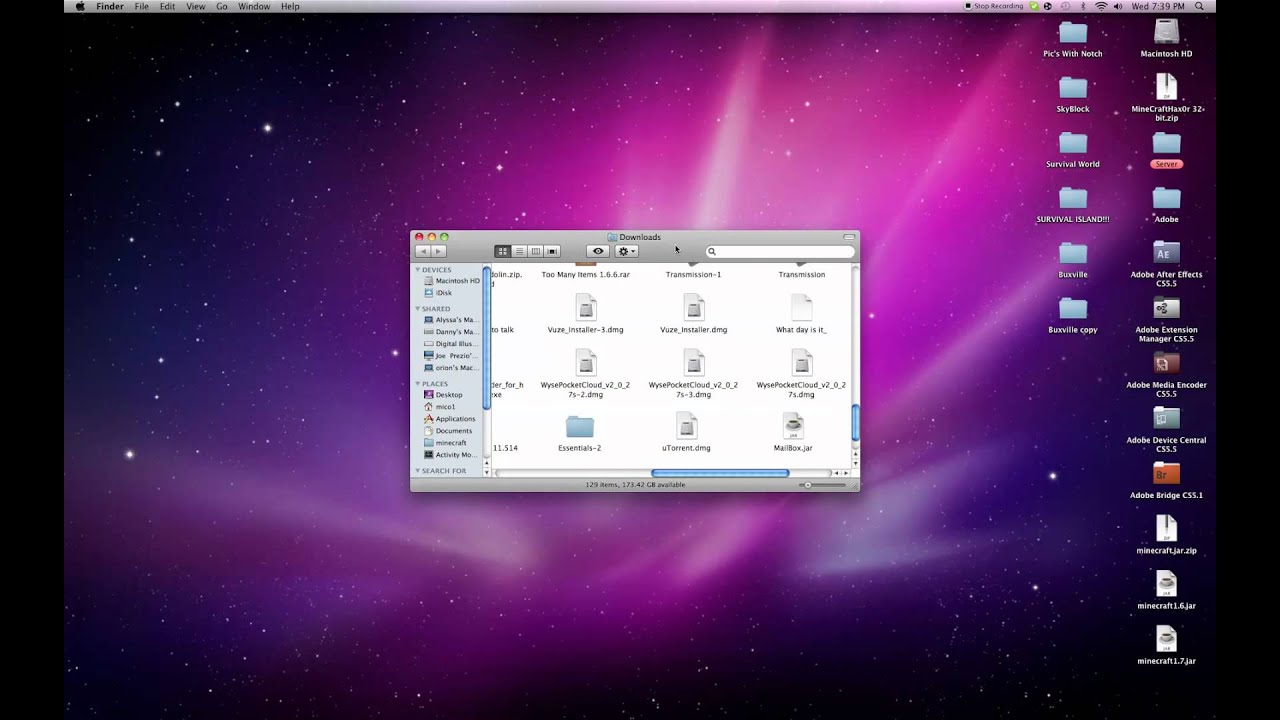Click the horizontal scrollbar thumb in Finder

(x=720, y=473)
